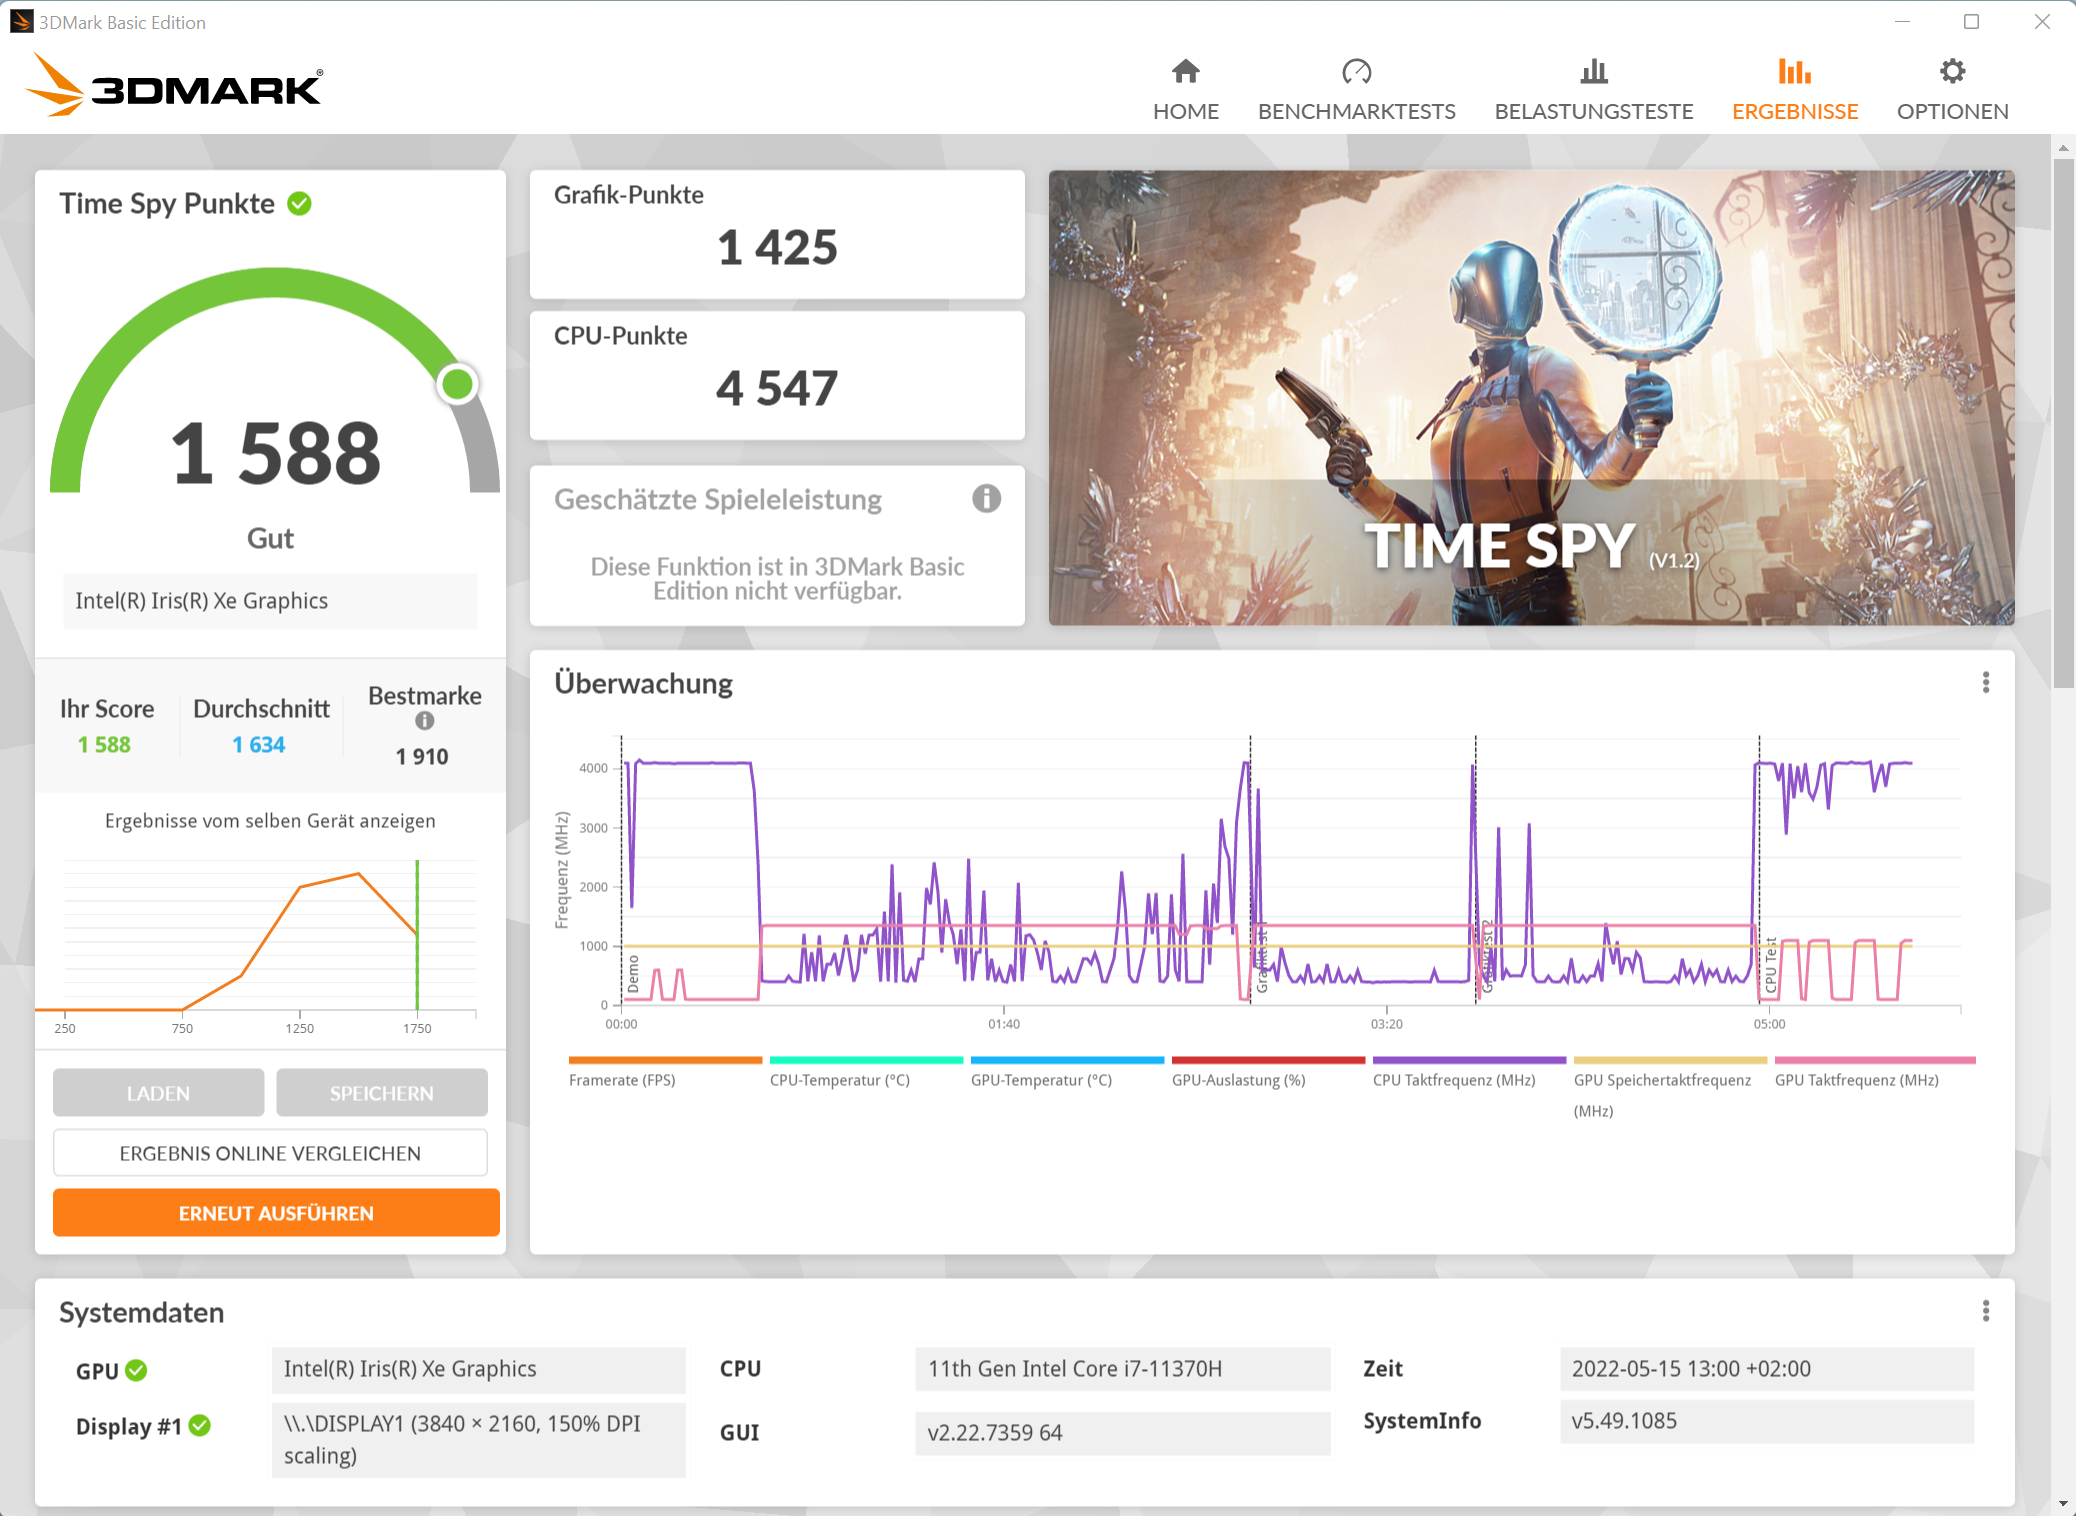
Task: Click the info icon next to Geschätzte Spieleleistung
Action: point(986,499)
